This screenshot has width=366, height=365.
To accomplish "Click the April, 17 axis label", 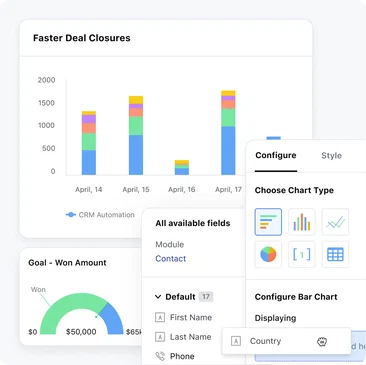I will pos(228,190).
